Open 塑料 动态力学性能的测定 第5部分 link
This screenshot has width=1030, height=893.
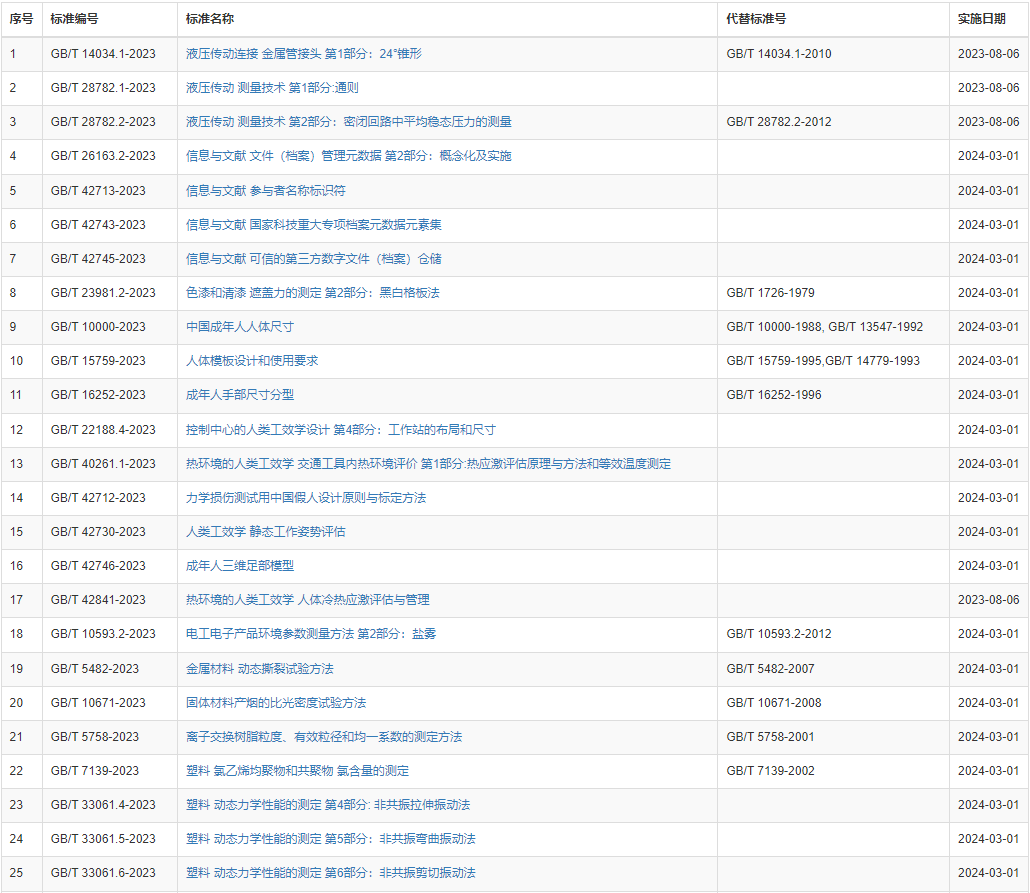[x=331, y=839]
